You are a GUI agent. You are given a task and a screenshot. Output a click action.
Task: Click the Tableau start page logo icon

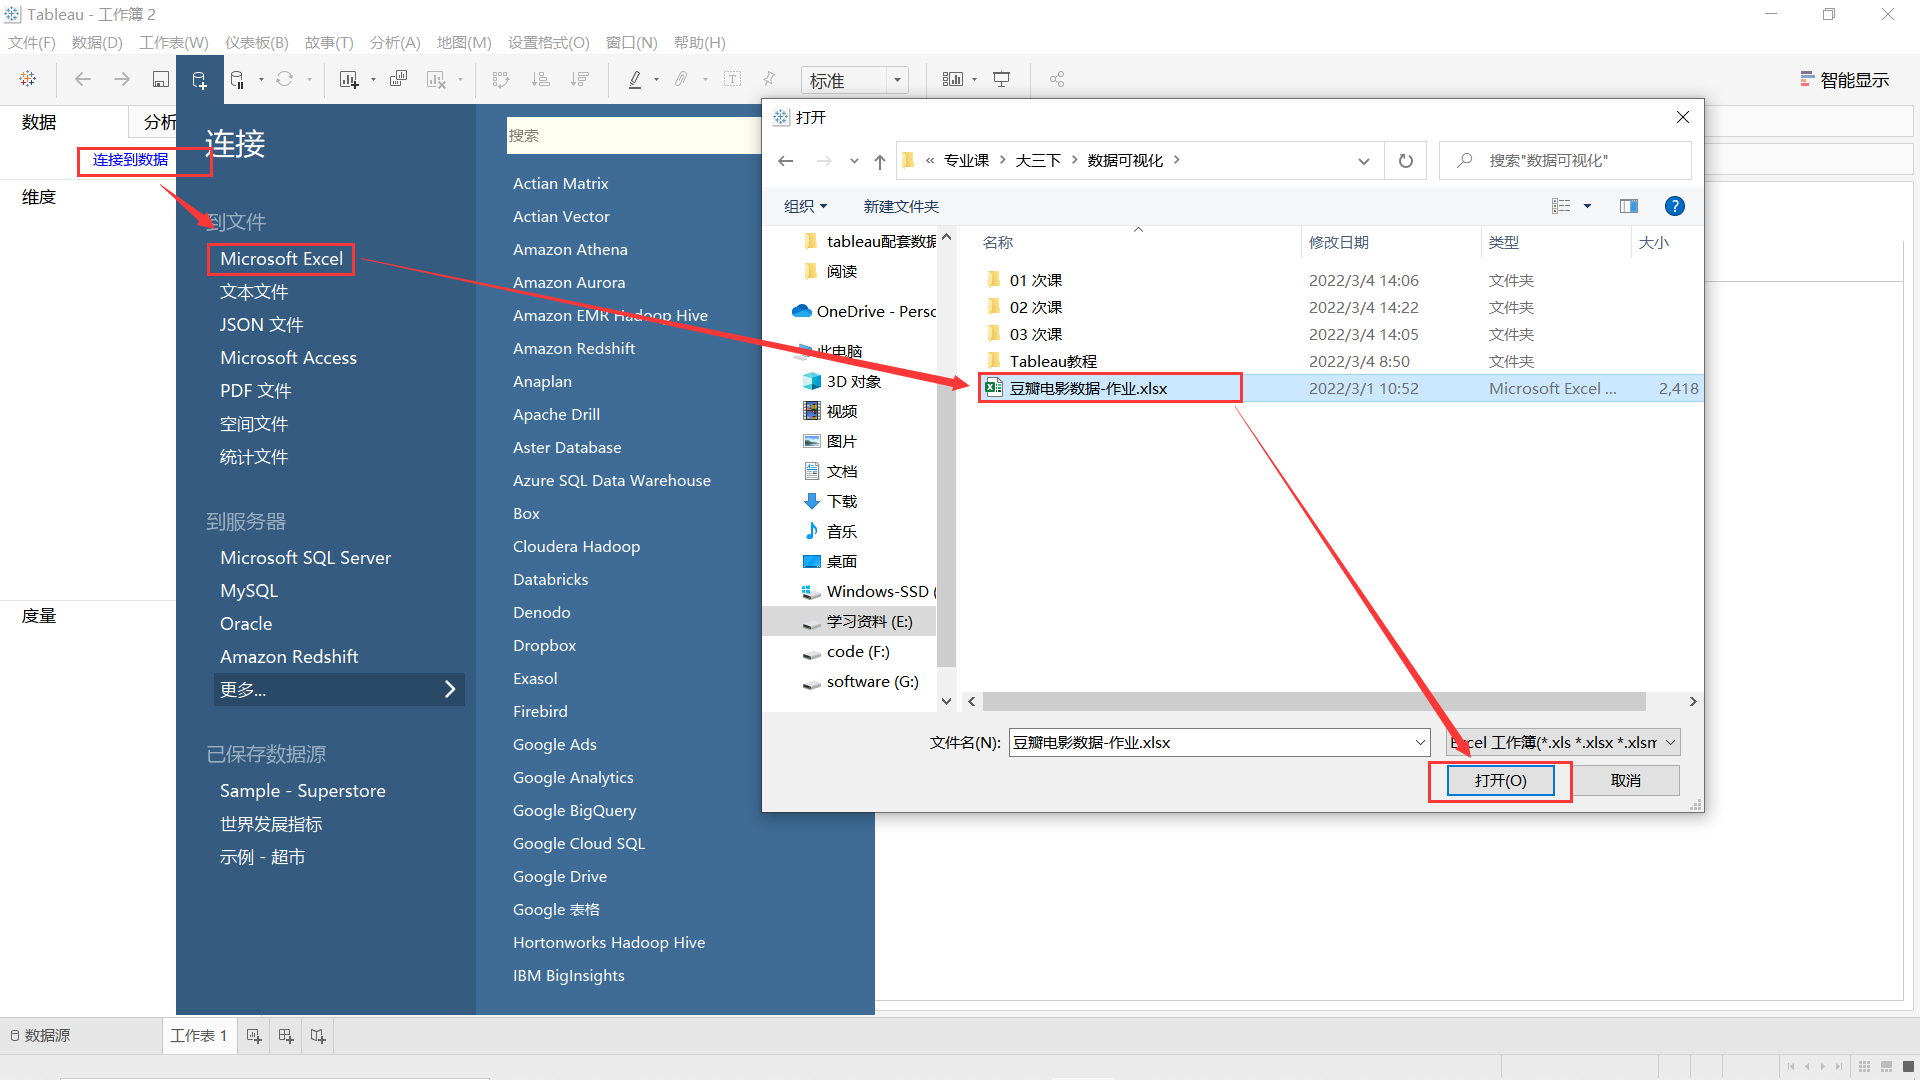tap(28, 79)
